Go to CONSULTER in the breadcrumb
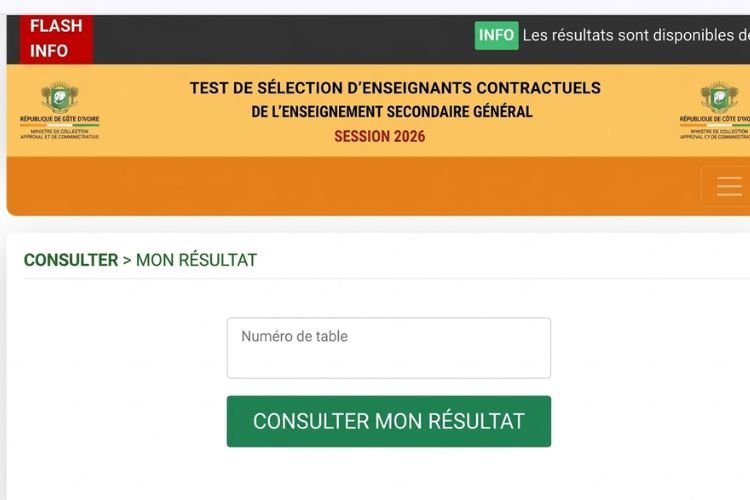750x500 pixels. click(x=71, y=260)
